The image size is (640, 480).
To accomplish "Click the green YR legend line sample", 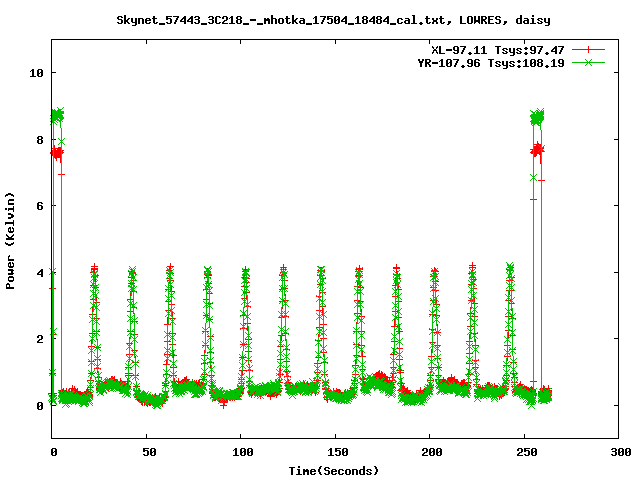I will [588, 62].
